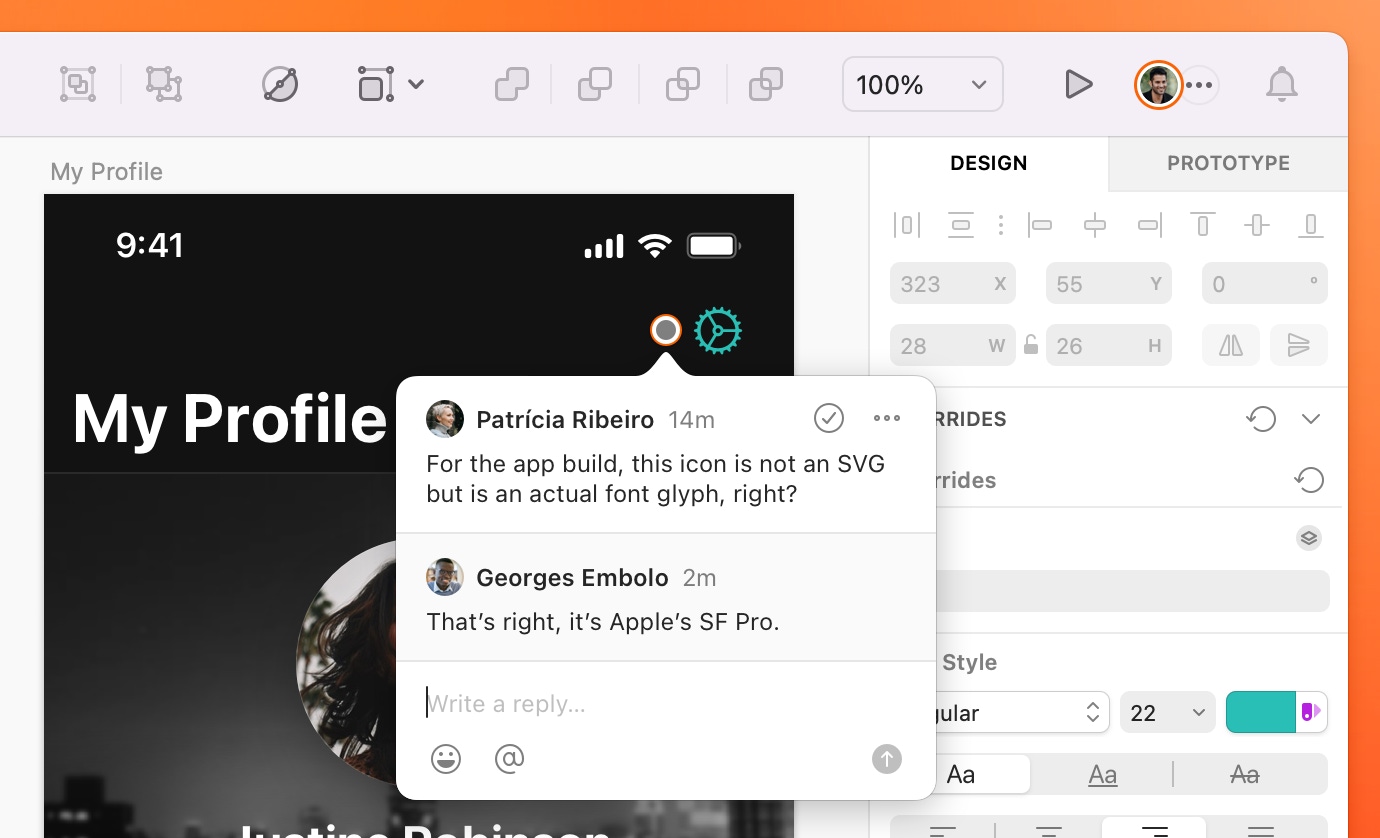This screenshot has width=1380, height=838.
Task: Collapse the overrides section chevron
Action: tap(1311, 419)
